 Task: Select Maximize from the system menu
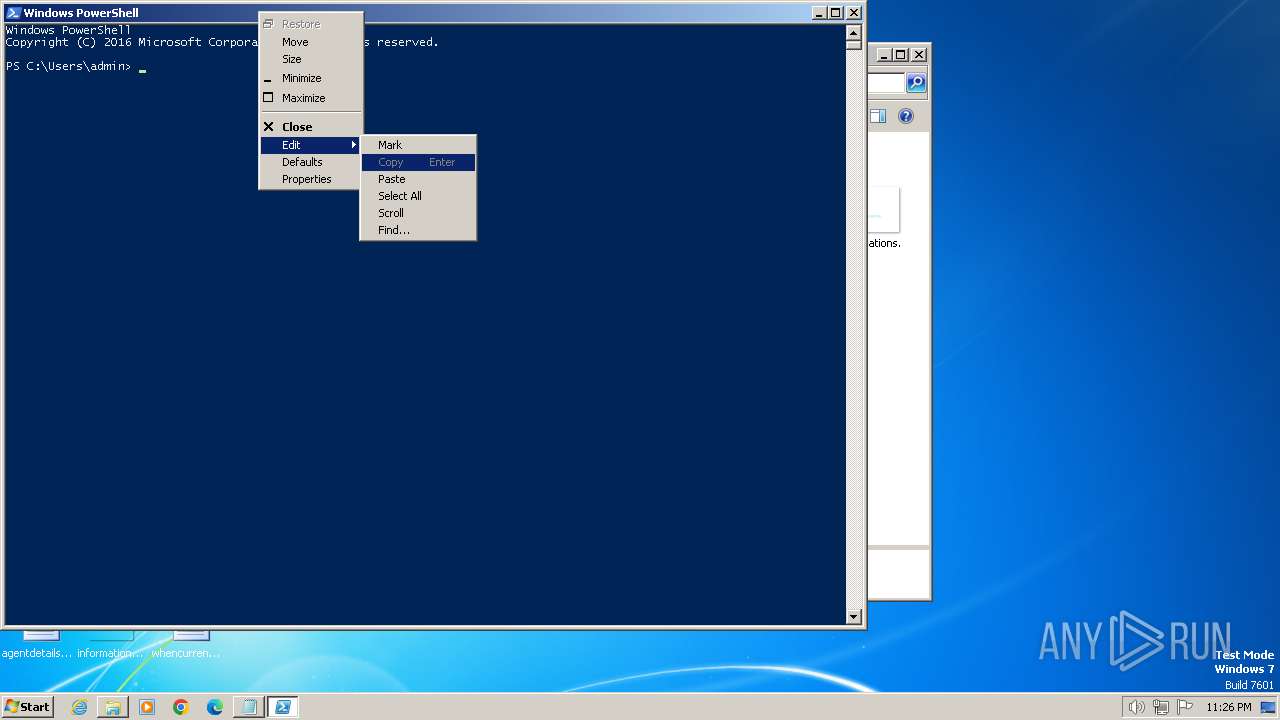pos(310,98)
